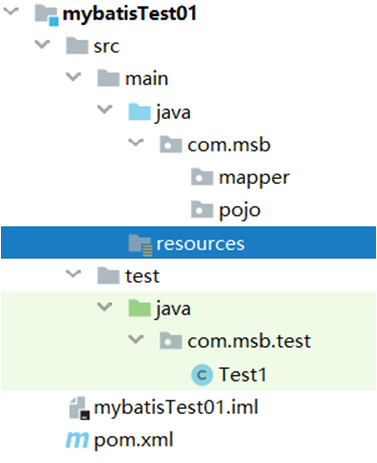Collapse the com.msb.test package chevron
Viewport: 377px width, 463px height.
point(136,339)
